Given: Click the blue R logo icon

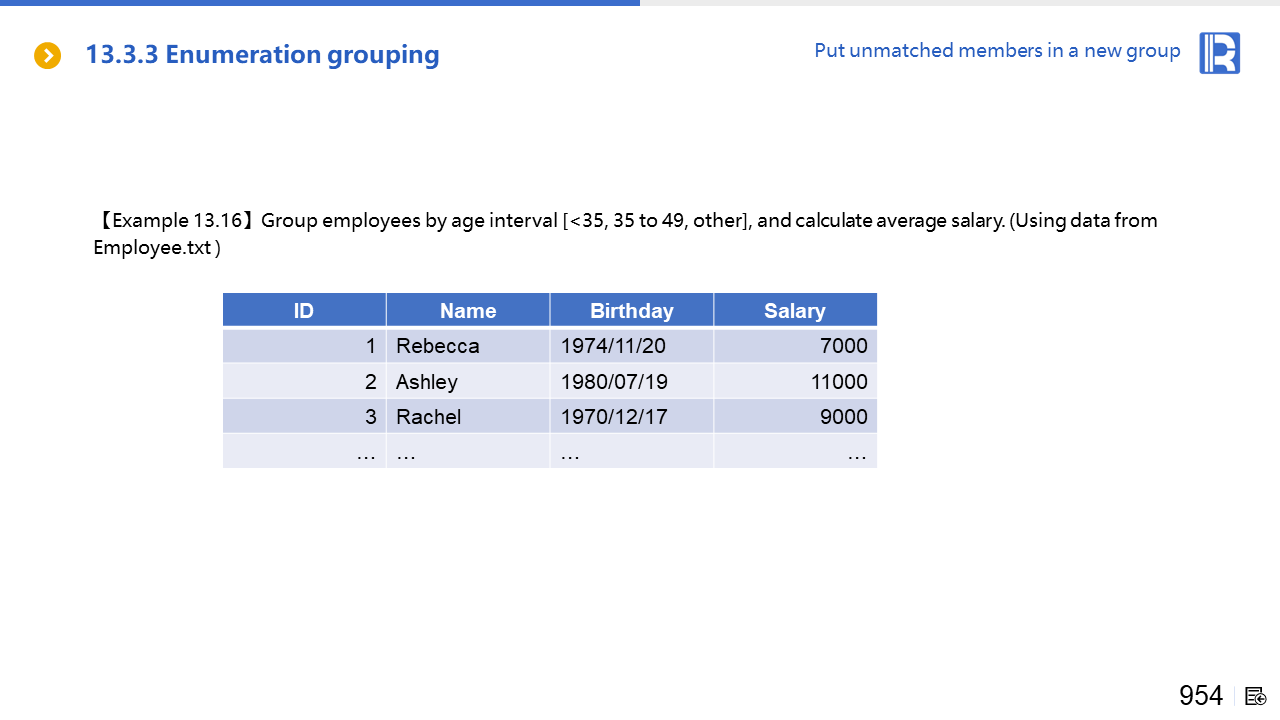Looking at the screenshot, I should tap(1219, 53).
